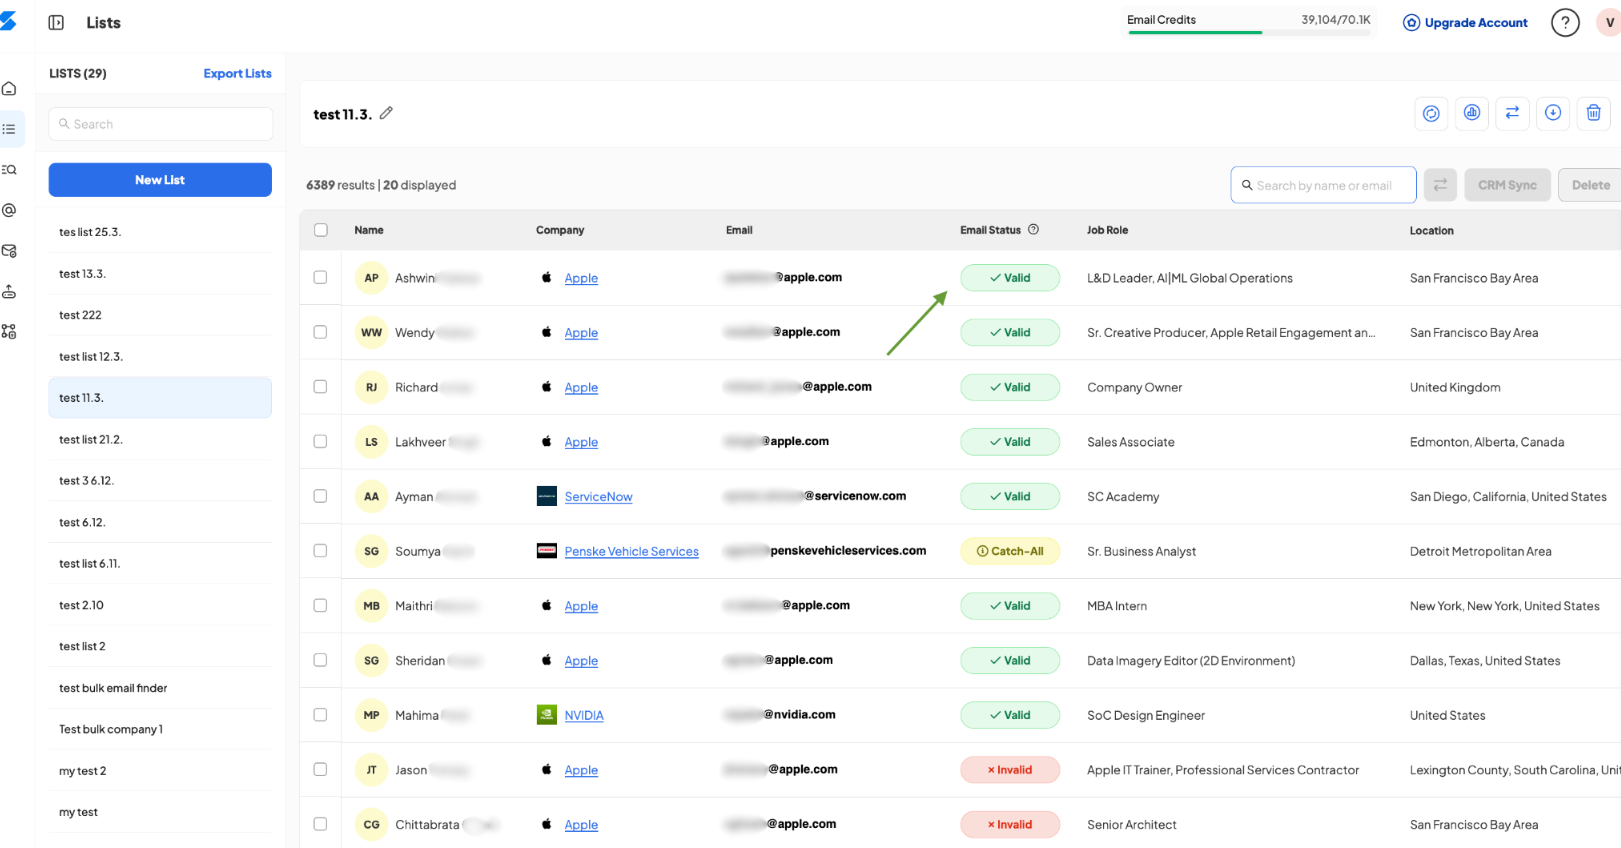
Task: Open the Home icon in left rail
Action: pos(9,89)
